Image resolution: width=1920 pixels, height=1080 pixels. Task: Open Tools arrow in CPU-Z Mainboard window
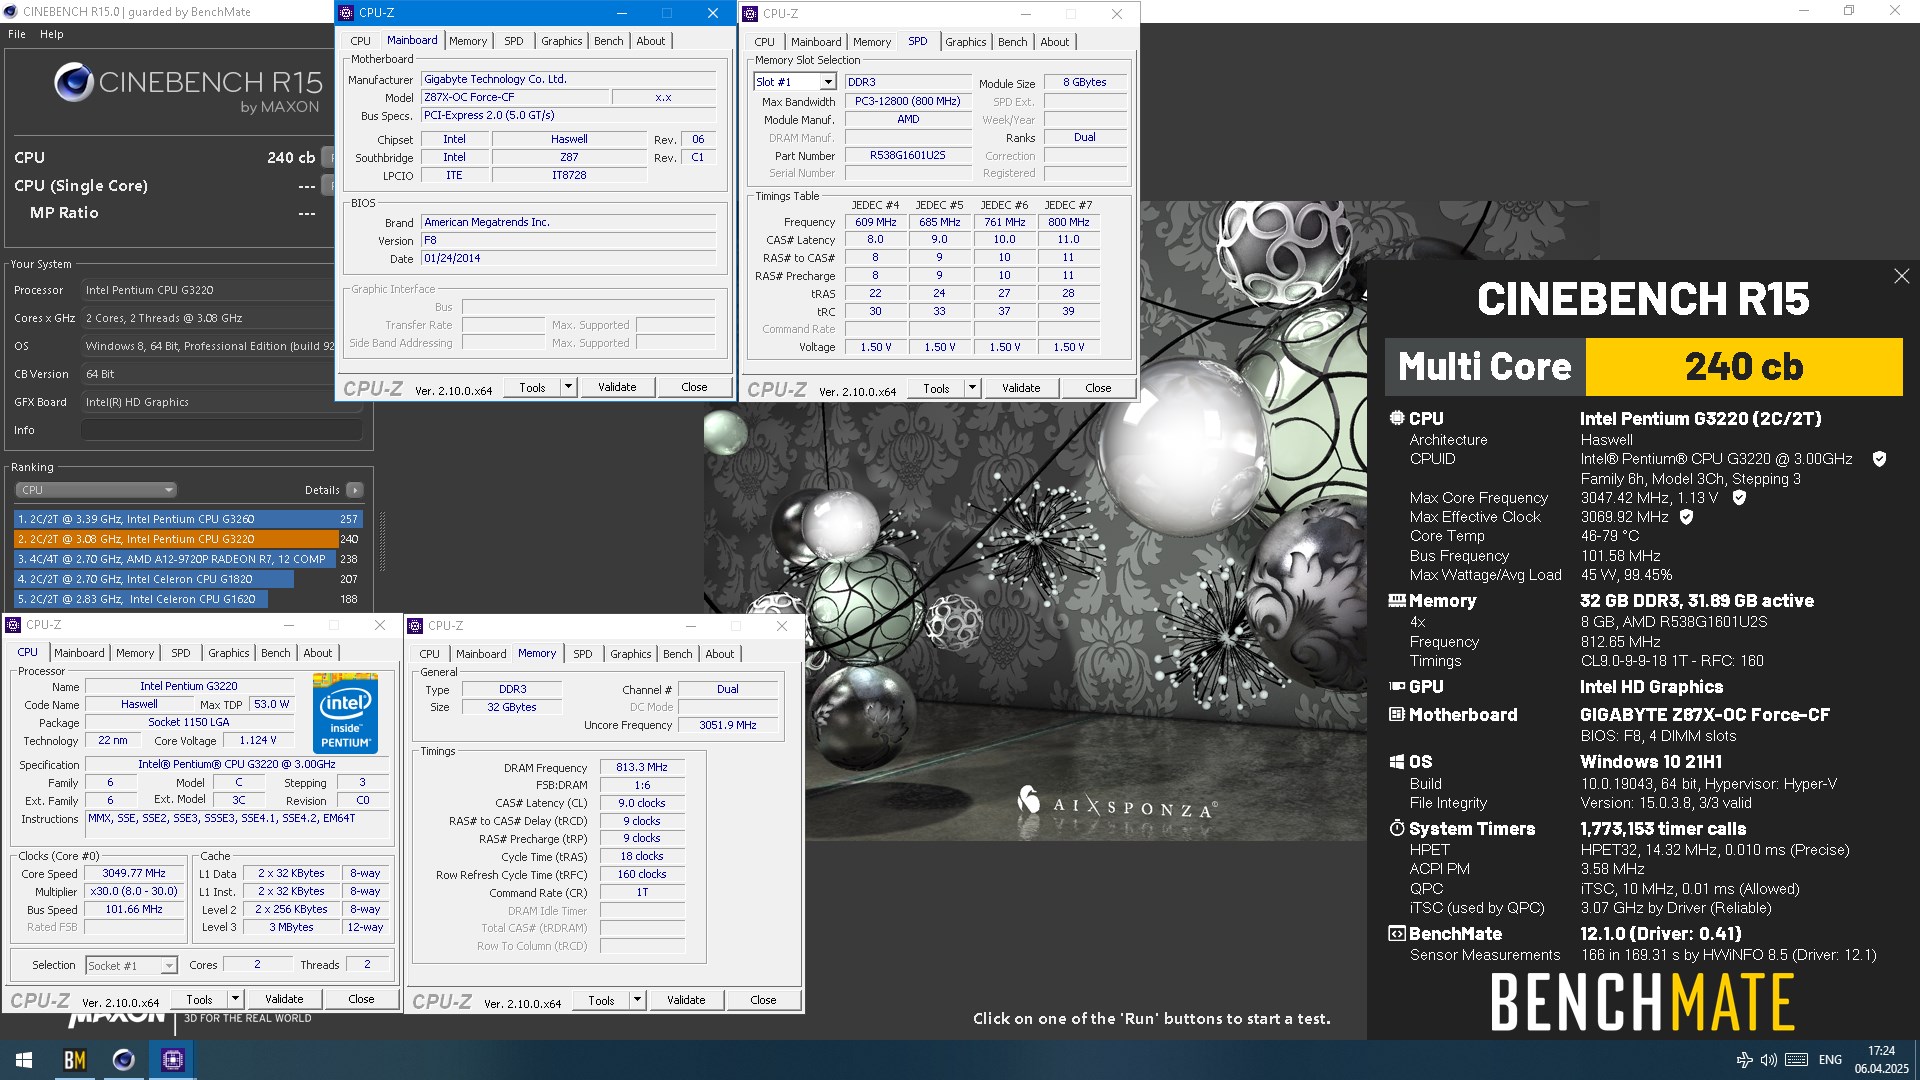point(568,387)
